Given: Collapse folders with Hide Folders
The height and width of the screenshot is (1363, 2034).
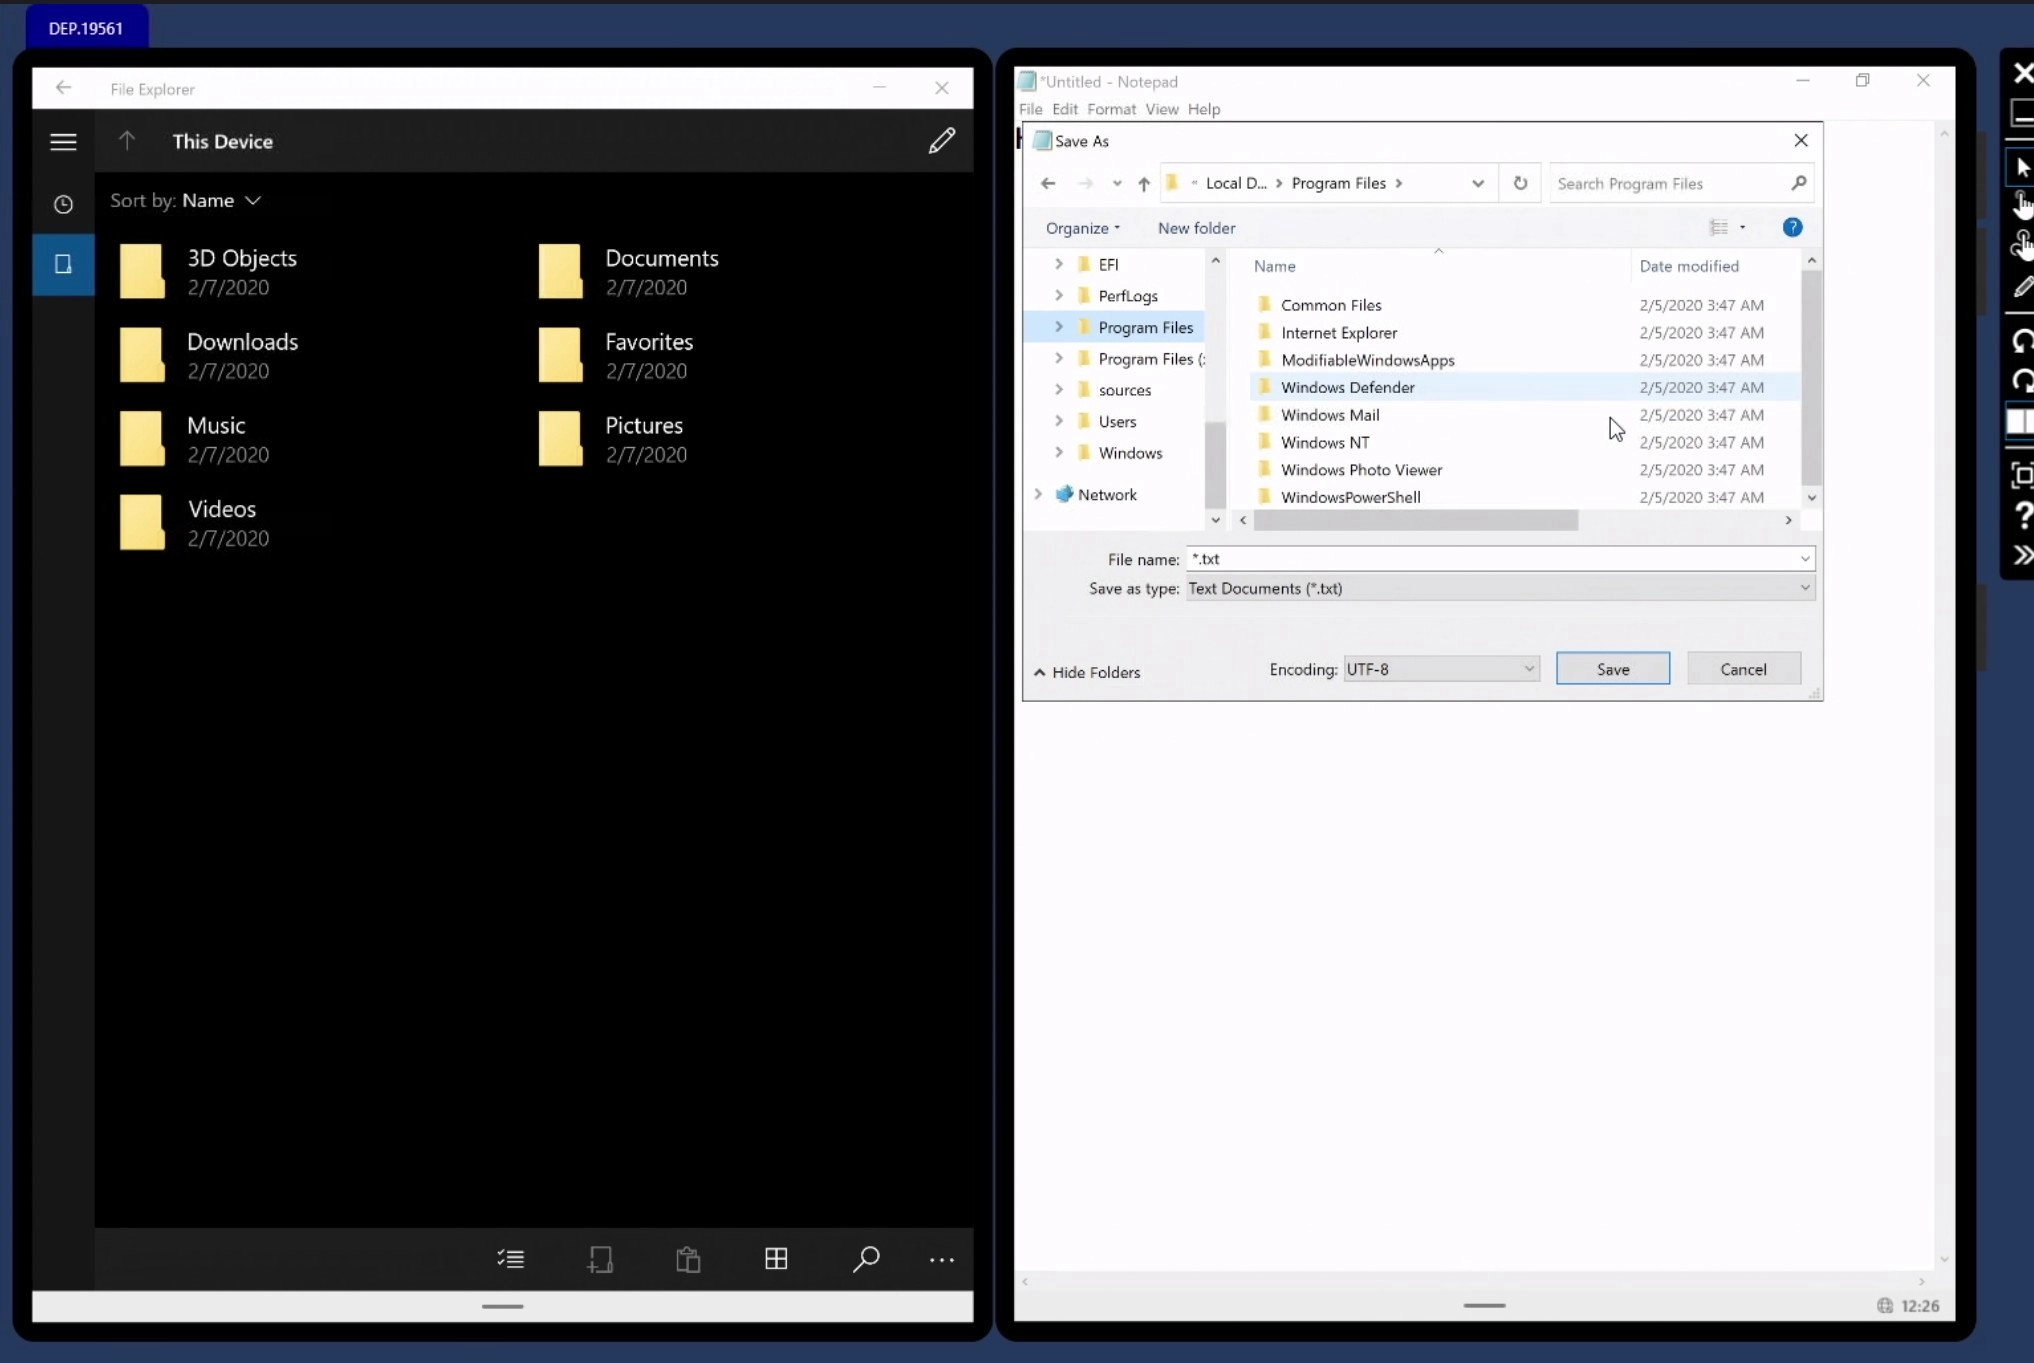Looking at the screenshot, I should point(1087,672).
